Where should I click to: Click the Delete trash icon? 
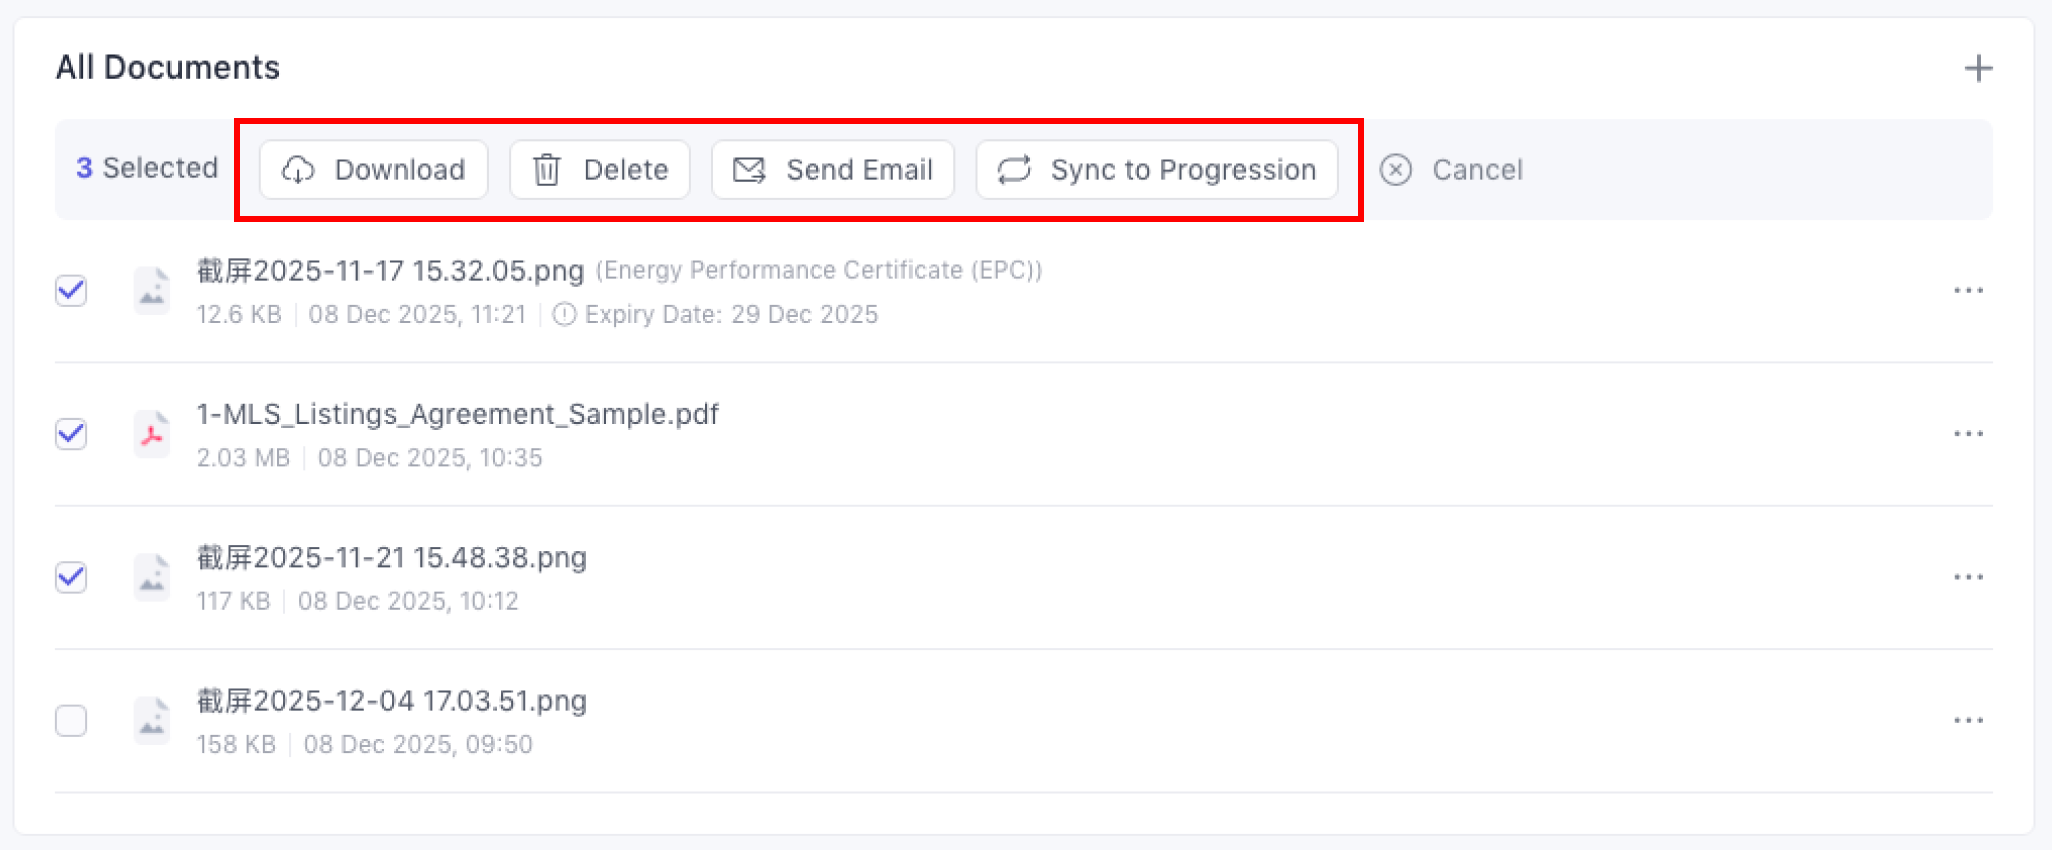point(546,170)
